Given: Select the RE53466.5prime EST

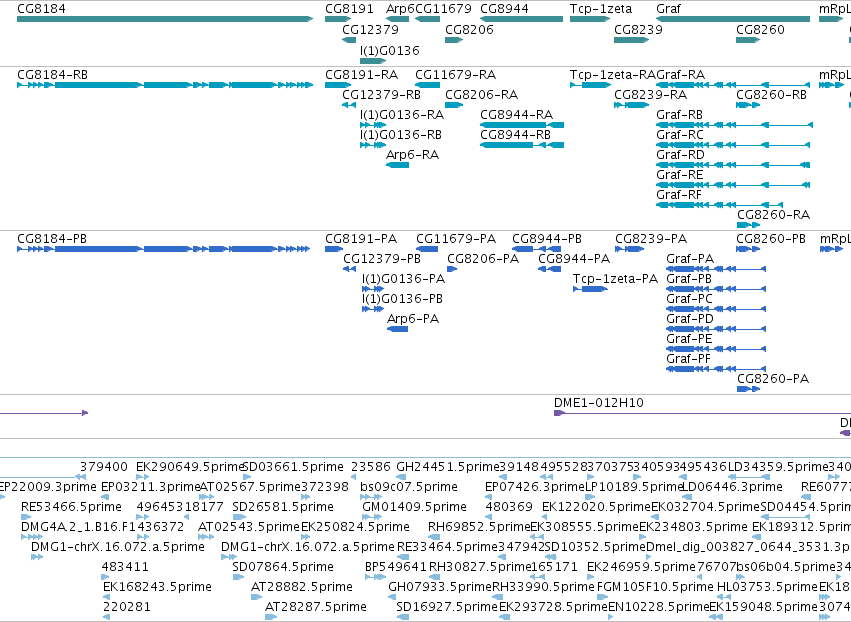Looking at the screenshot, I should click(x=26, y=517).
